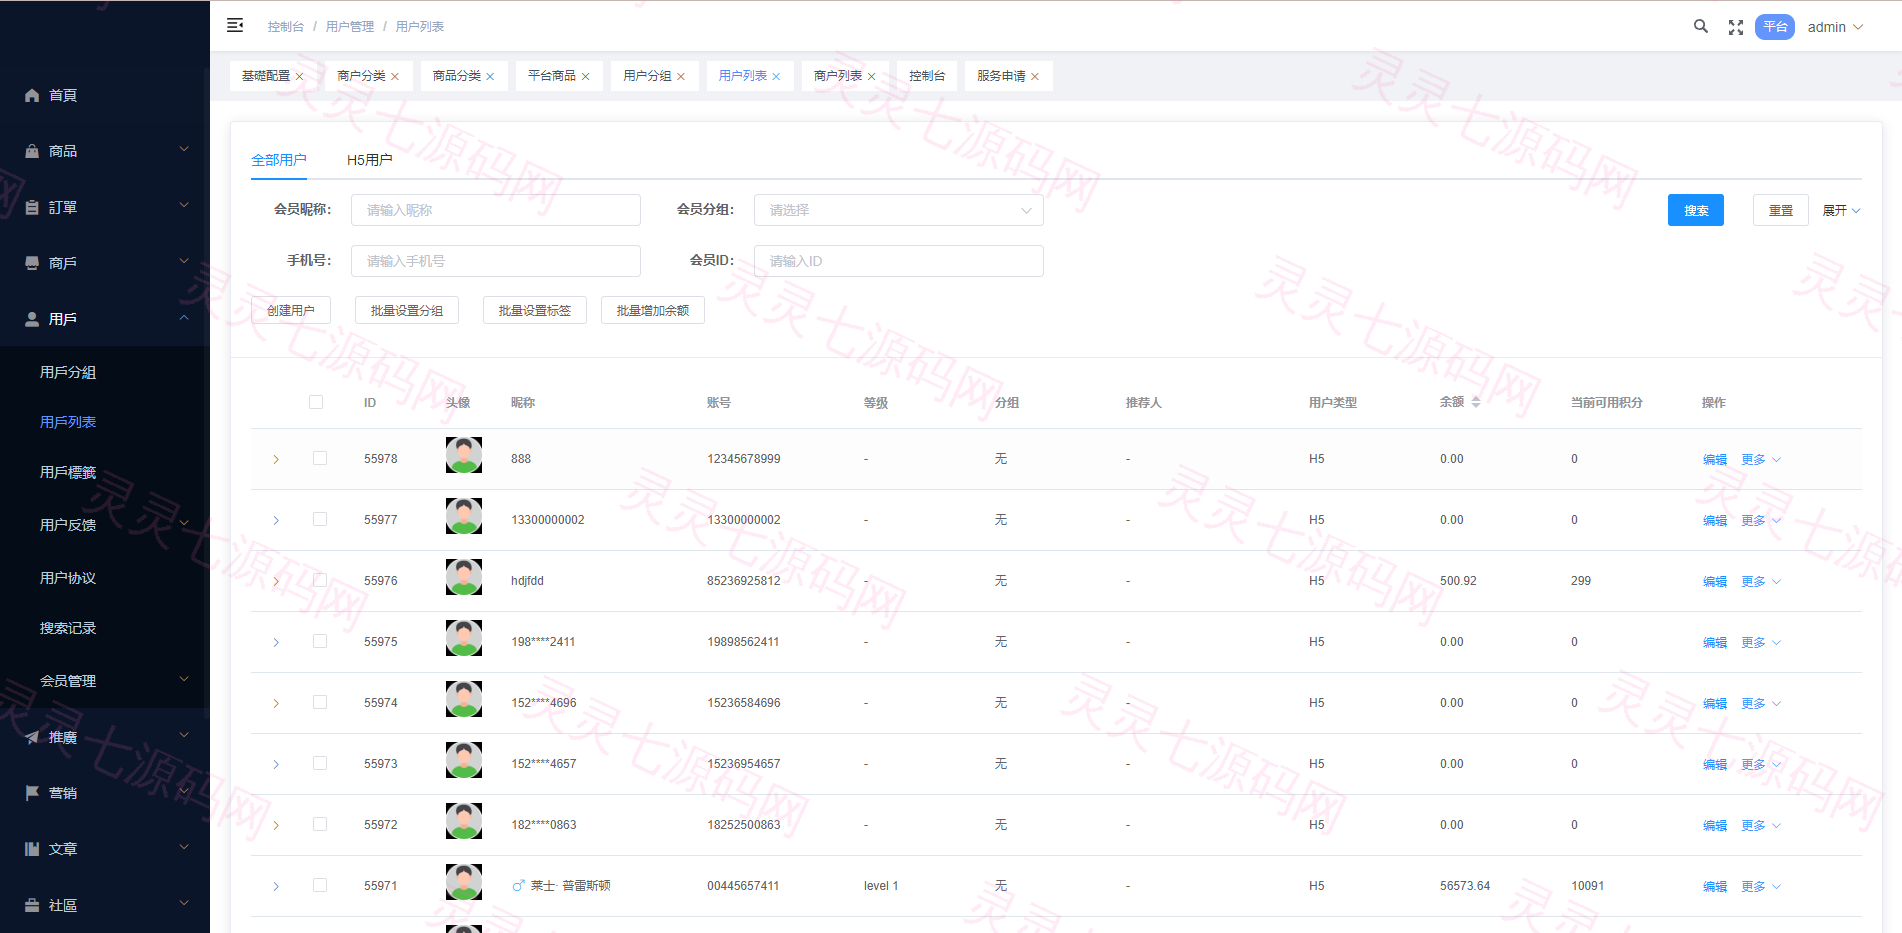The image size is (1902, 933).
Task: Select the checkbox for user 55971
Action: click(x=320, y=885)
